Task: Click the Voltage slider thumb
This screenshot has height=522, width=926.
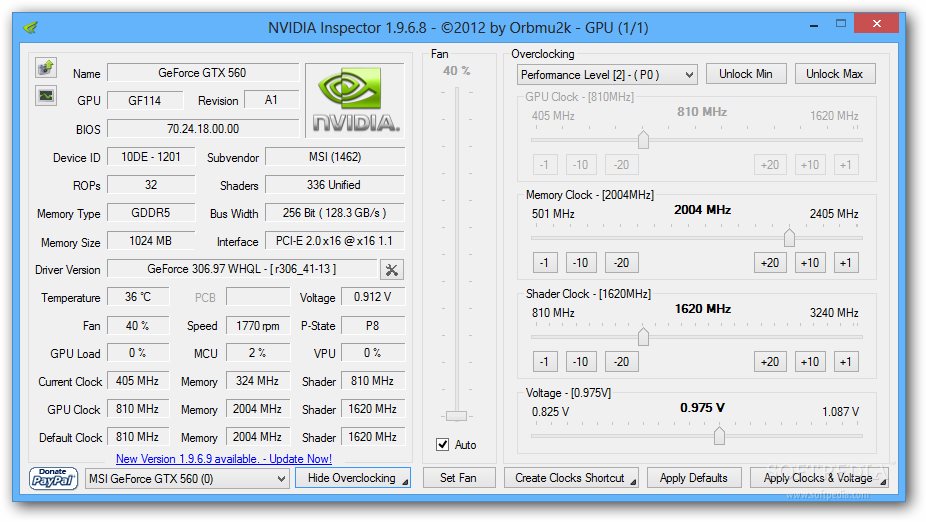Action: 719,435
